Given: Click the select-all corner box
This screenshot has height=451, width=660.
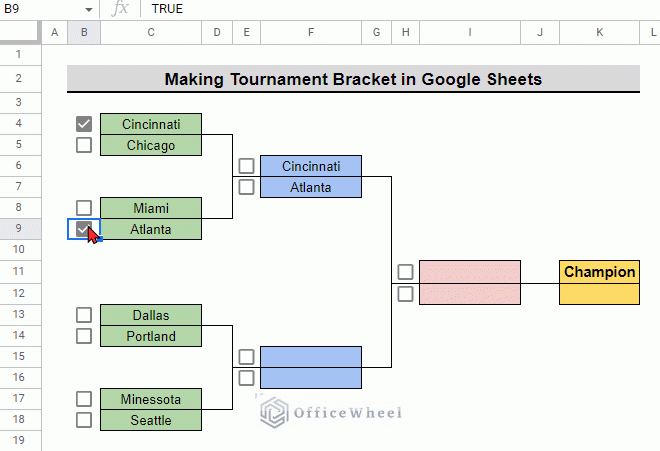Looking at the screenshot, I should click(x=21, y=32).
